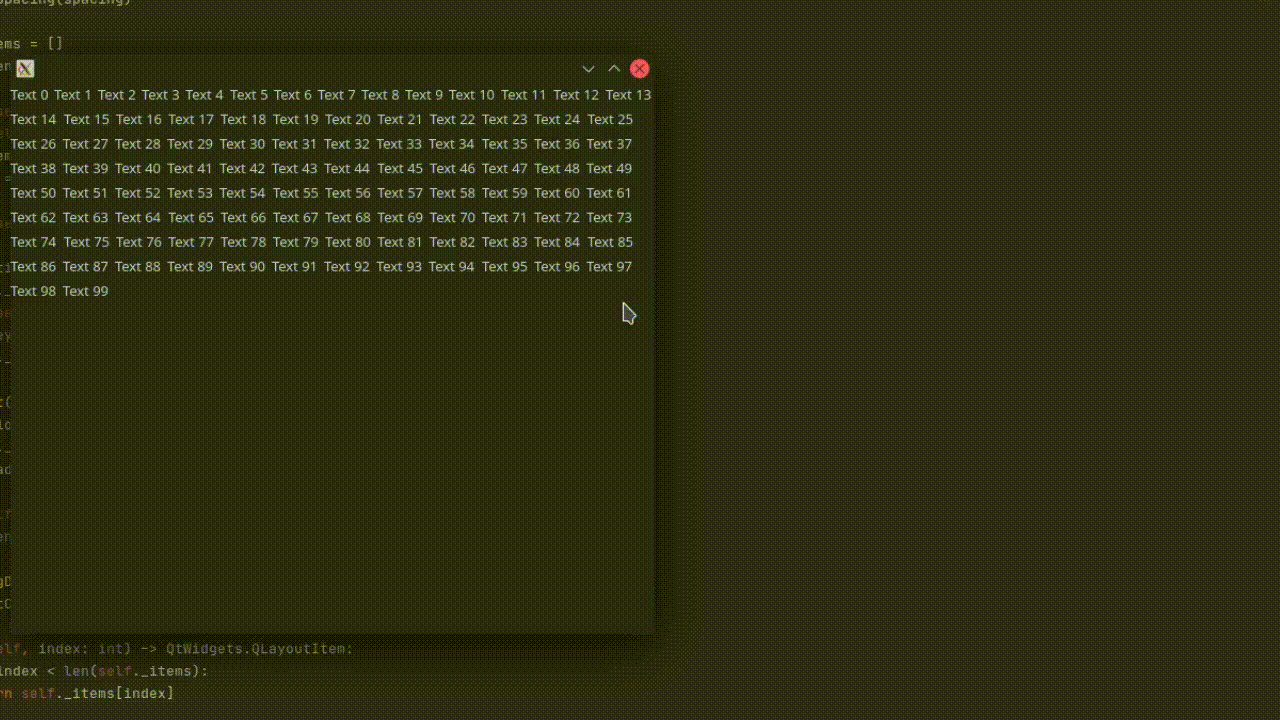This screenshot has width=1280, height=720.
Task: Click the empty title bar of the window
Action: (300, 69)
